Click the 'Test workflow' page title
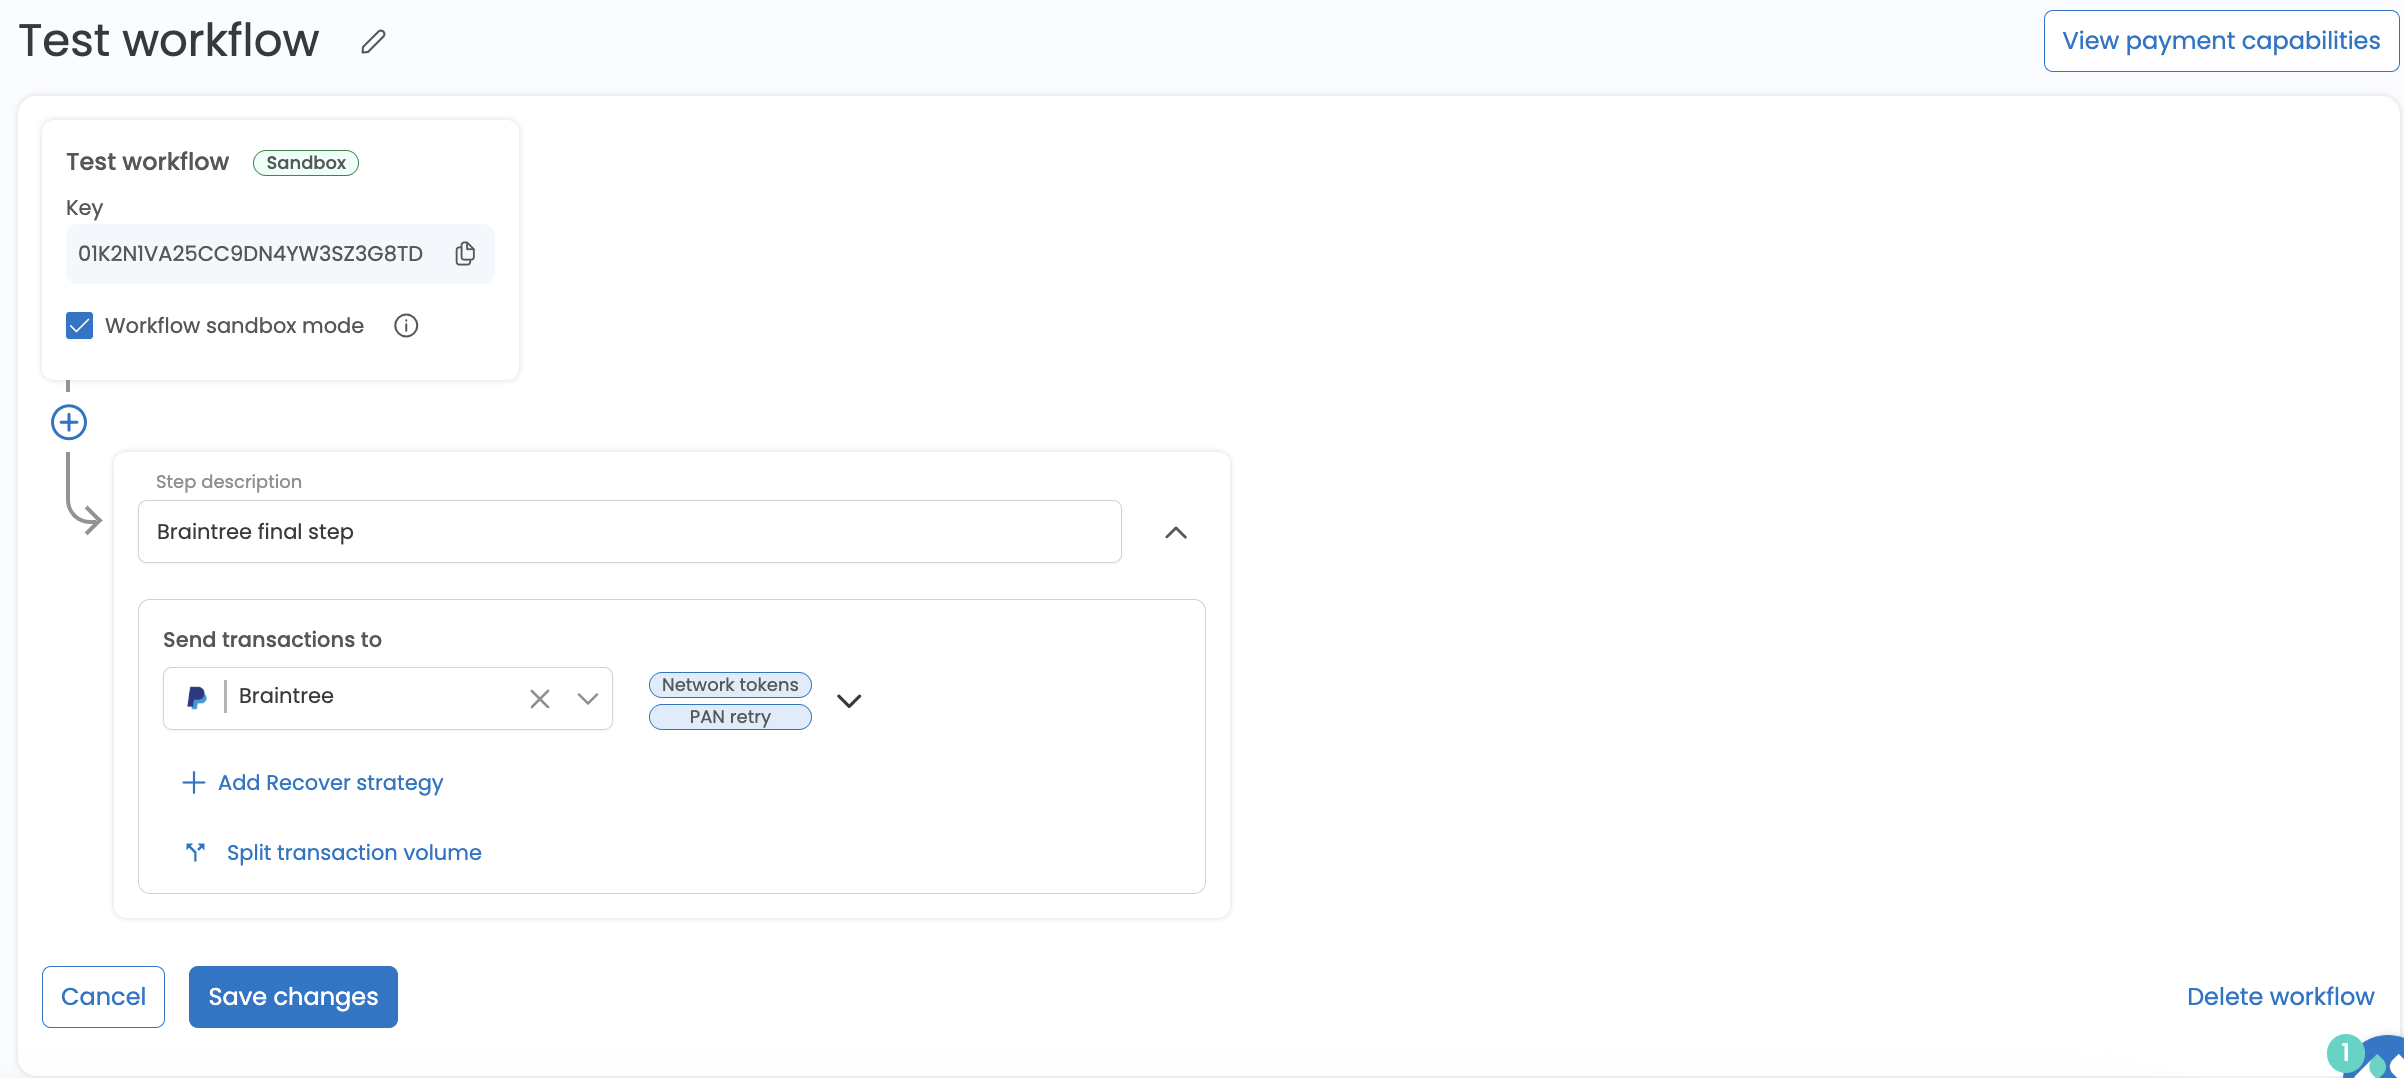This screenshot has width=2404, height=1078. [169, 41]
